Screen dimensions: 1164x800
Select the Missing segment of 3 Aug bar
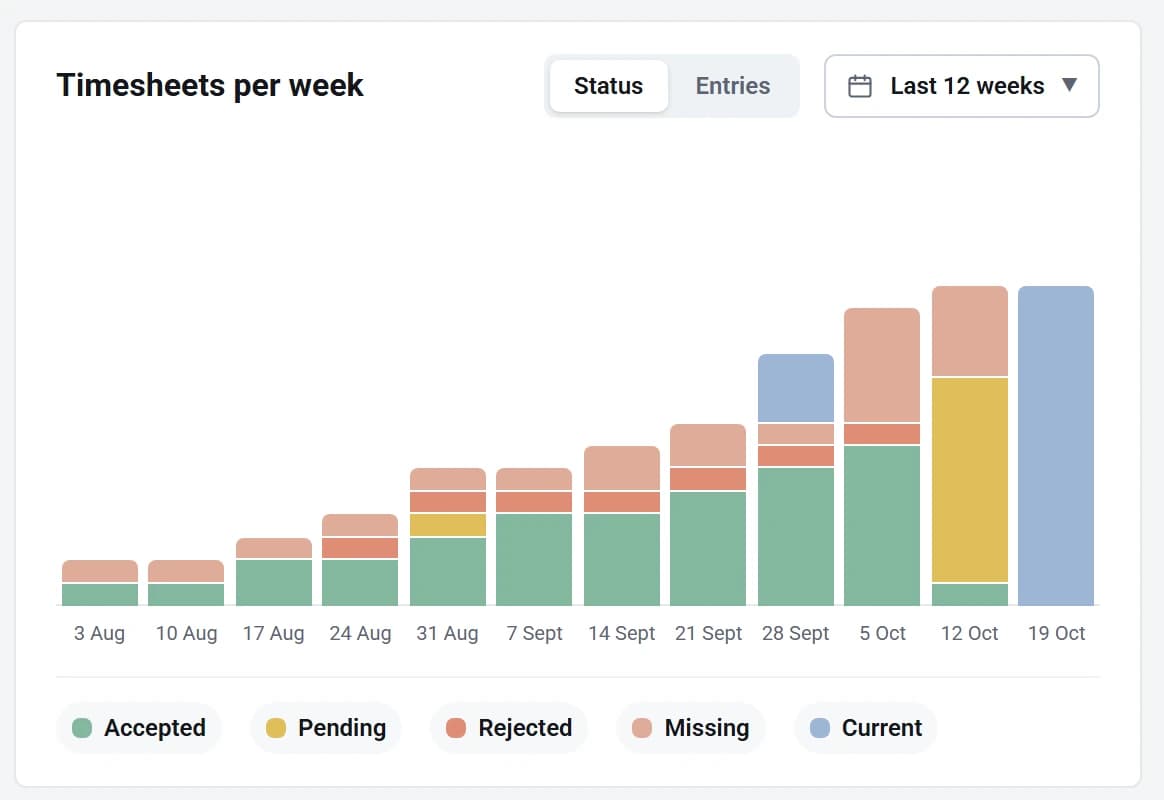(100, 571)
